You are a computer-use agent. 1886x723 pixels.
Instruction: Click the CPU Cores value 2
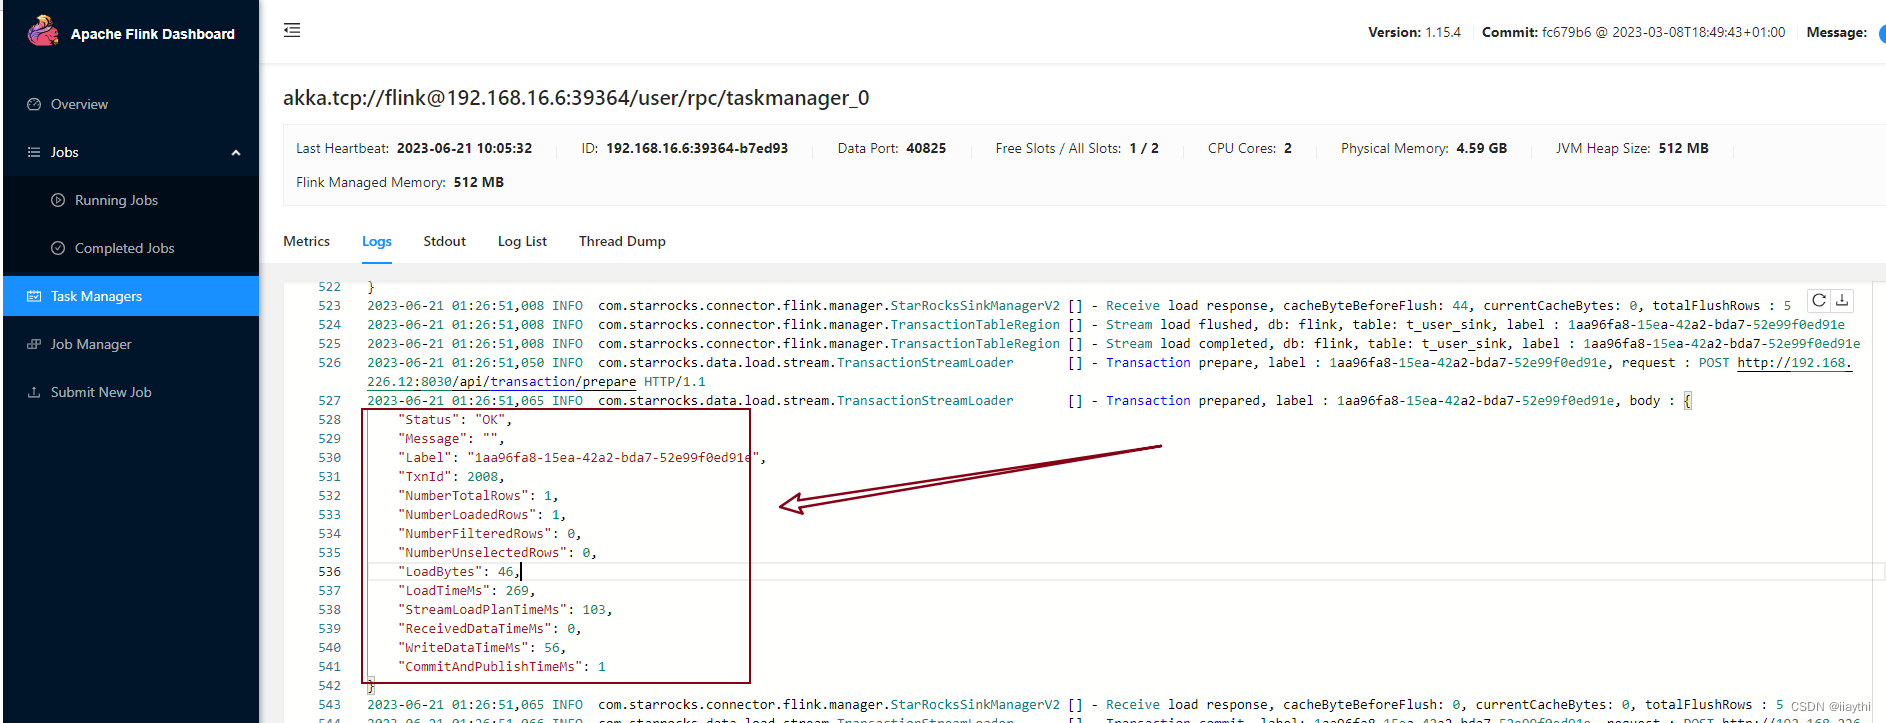(x=1288, y=148)
